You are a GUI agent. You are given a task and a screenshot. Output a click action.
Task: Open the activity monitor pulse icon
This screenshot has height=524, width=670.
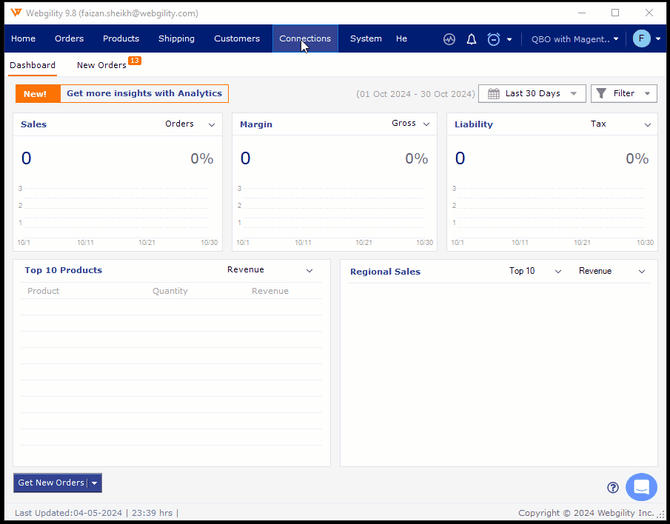click(449, 39)
